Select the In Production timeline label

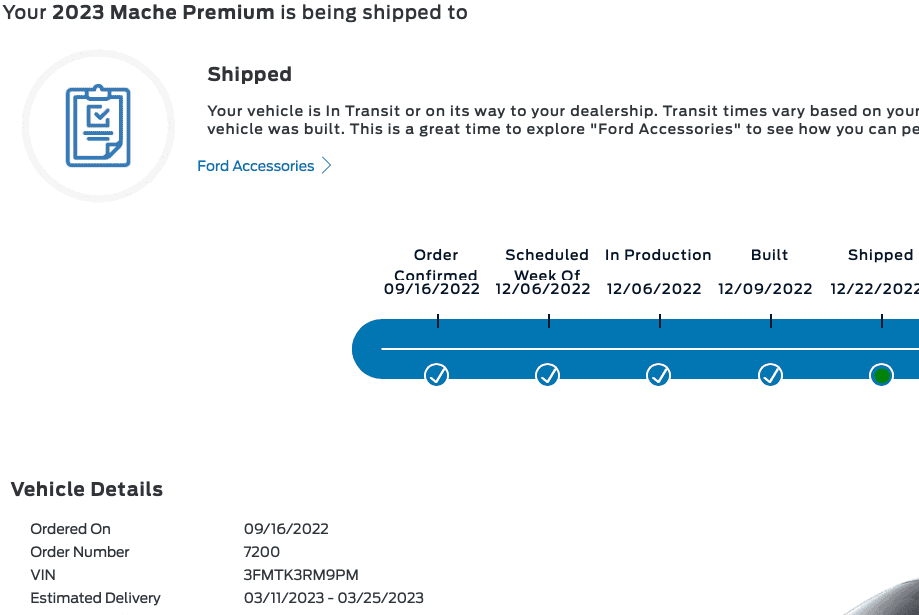pyautogui.click(x=658, y=255)
